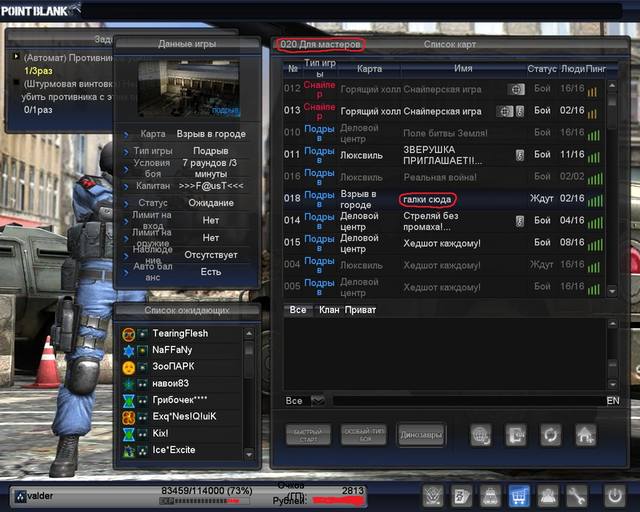
Task: Click room list scroll up arrow
Action: click(612, 85)
